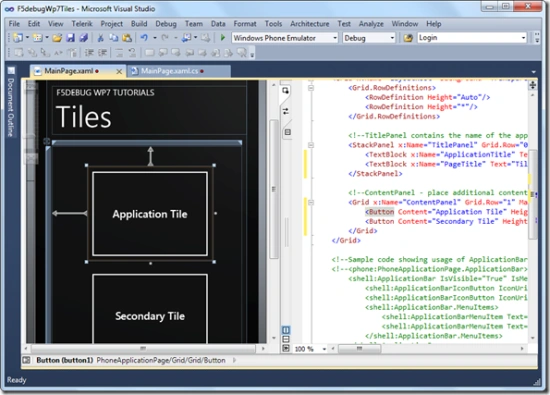
Task: Click the Copy toolbar icon
Action: (114, 38)
